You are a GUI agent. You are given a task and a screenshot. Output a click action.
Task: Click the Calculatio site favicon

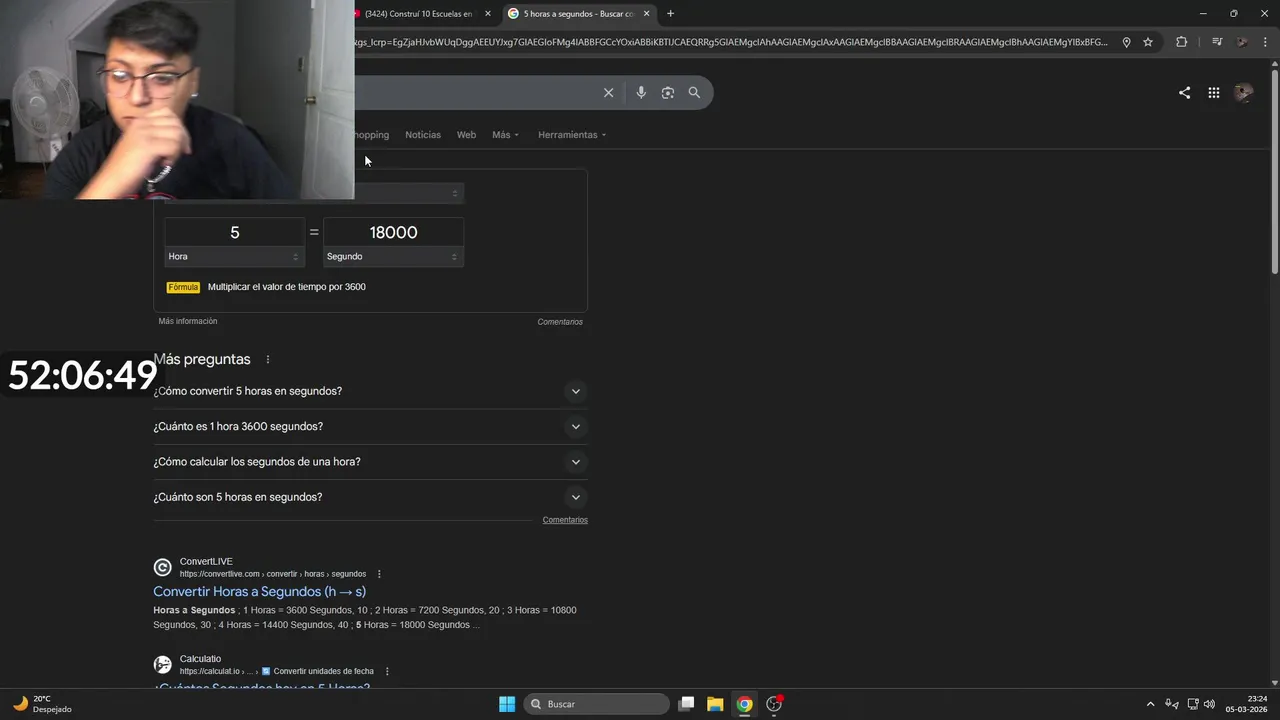coord(162,665)
